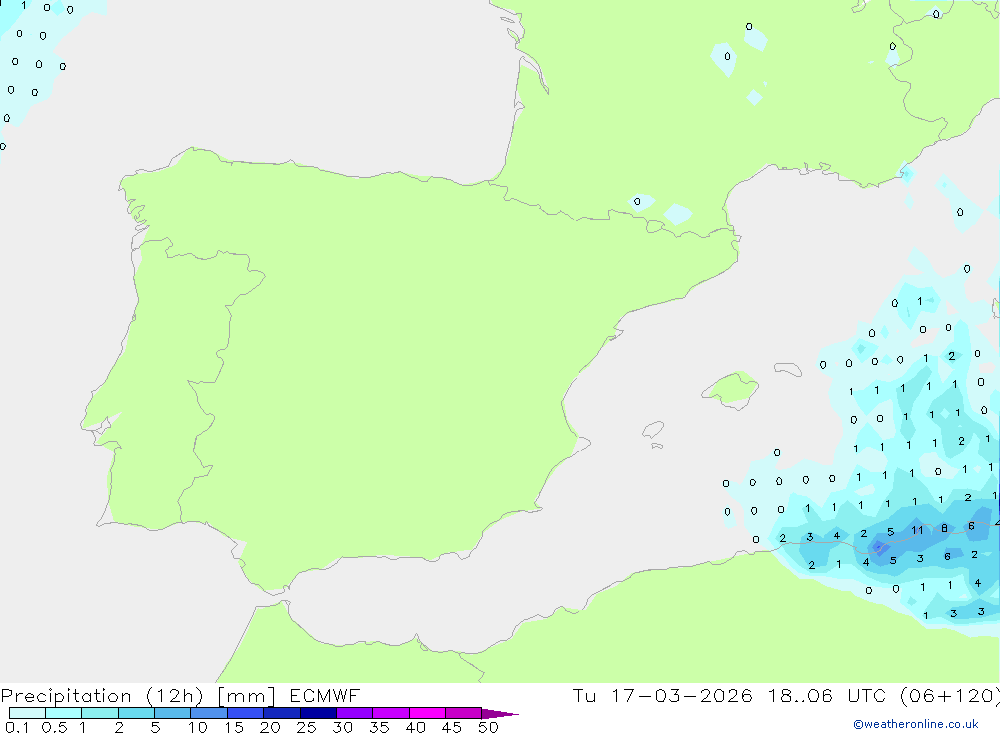Click the legend label '10'

(x=198, y=727)
